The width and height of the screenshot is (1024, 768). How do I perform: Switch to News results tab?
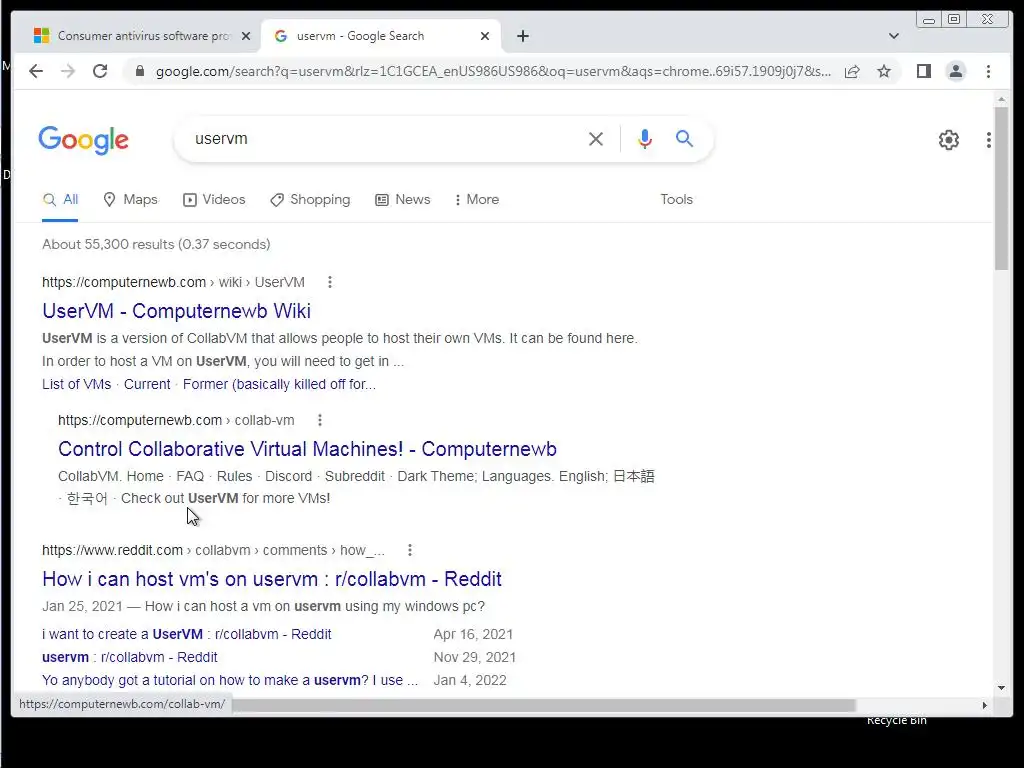403,200
